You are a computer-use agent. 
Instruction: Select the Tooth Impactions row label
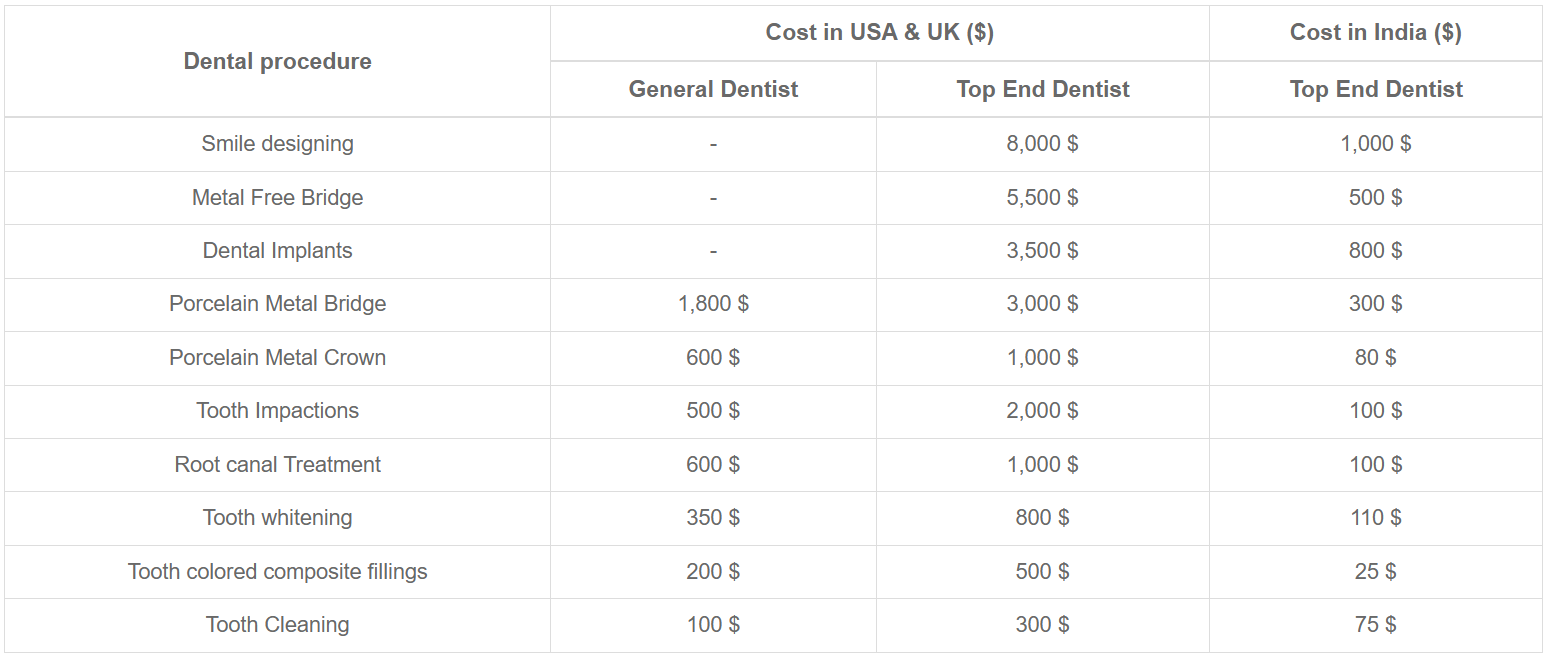(x=277, y=411)
